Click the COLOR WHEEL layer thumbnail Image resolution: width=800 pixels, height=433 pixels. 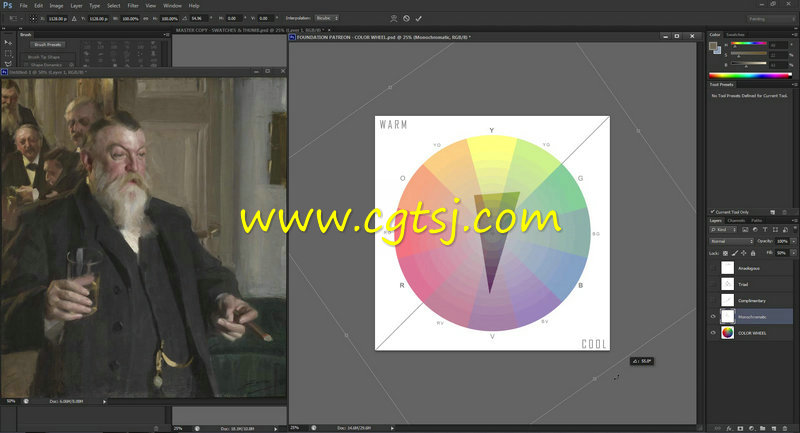pyautogui.click(x=728, y=333)
